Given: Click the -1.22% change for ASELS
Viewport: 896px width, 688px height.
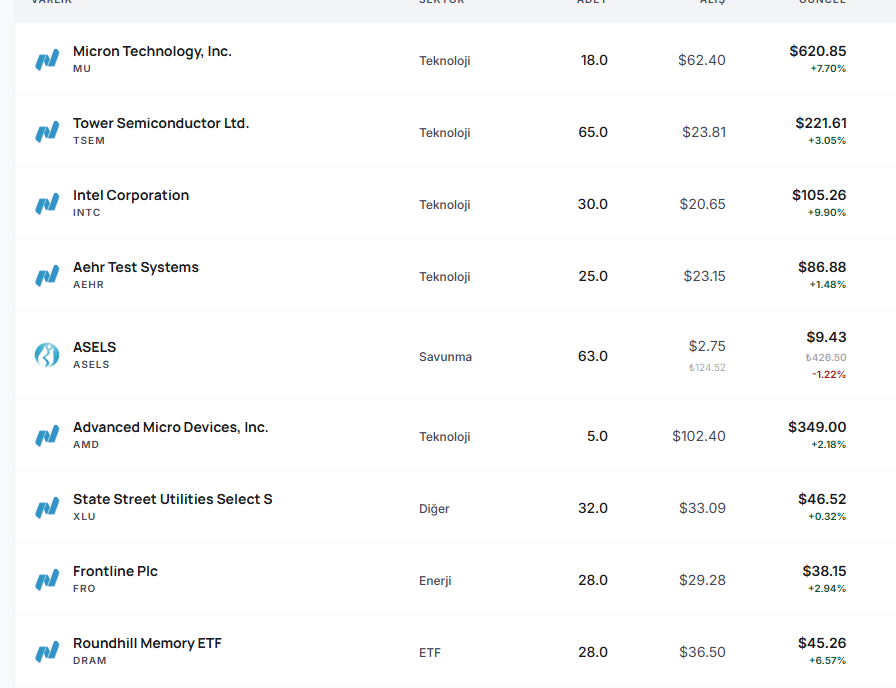Looking at the screenshot, I should 829,374.
